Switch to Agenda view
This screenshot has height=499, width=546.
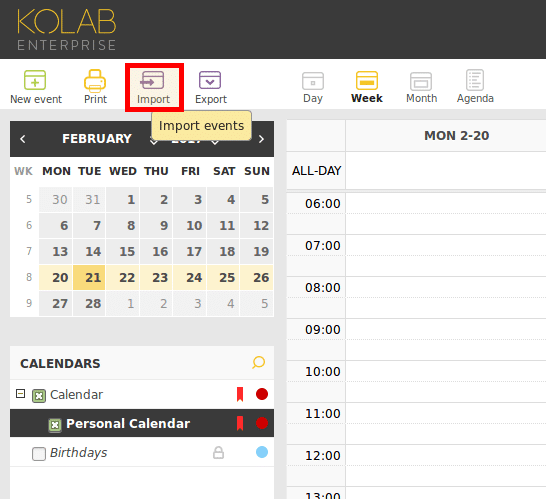coord(475,87)
